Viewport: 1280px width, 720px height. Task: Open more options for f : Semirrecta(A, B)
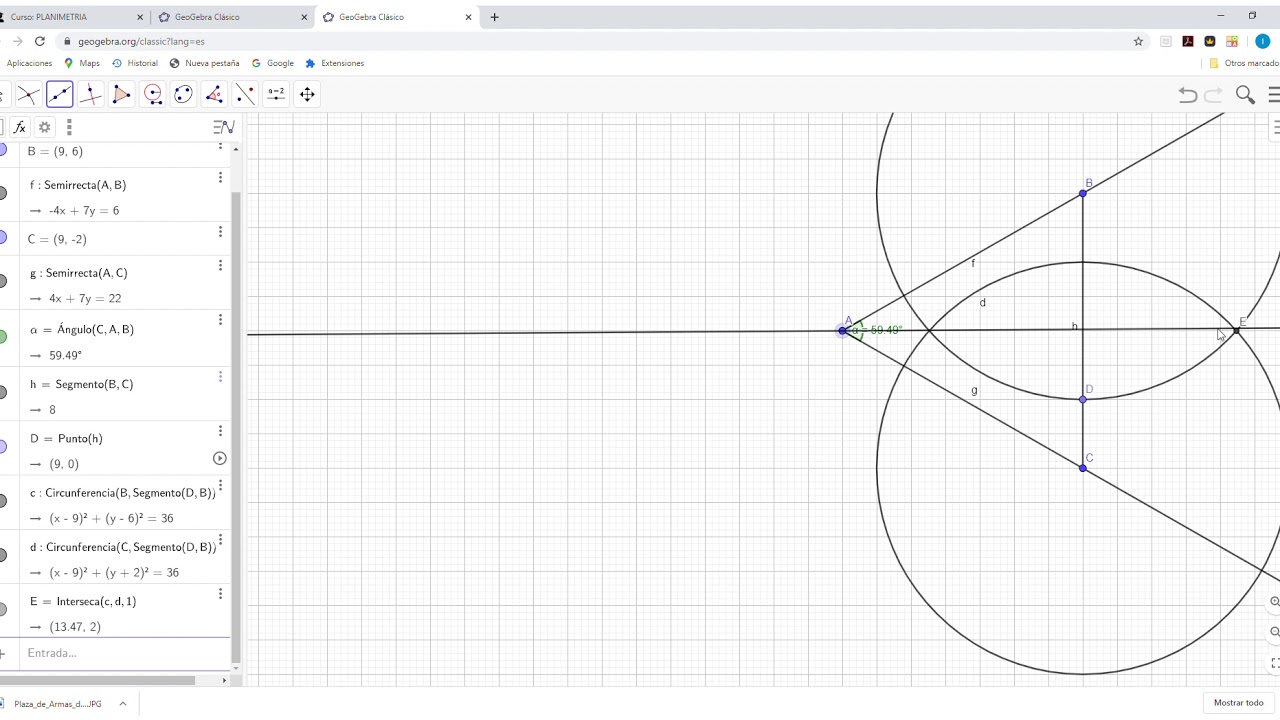click(220, 178)
